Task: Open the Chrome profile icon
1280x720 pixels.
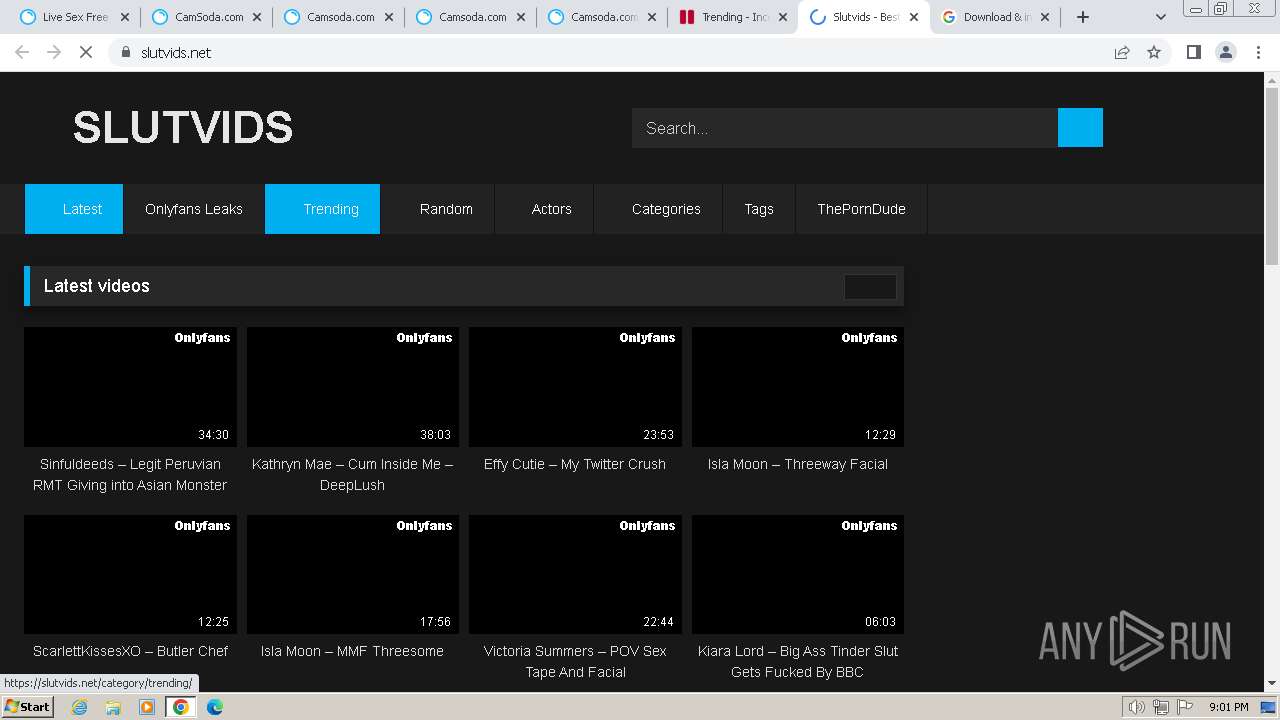Action: click(1225, 52)
